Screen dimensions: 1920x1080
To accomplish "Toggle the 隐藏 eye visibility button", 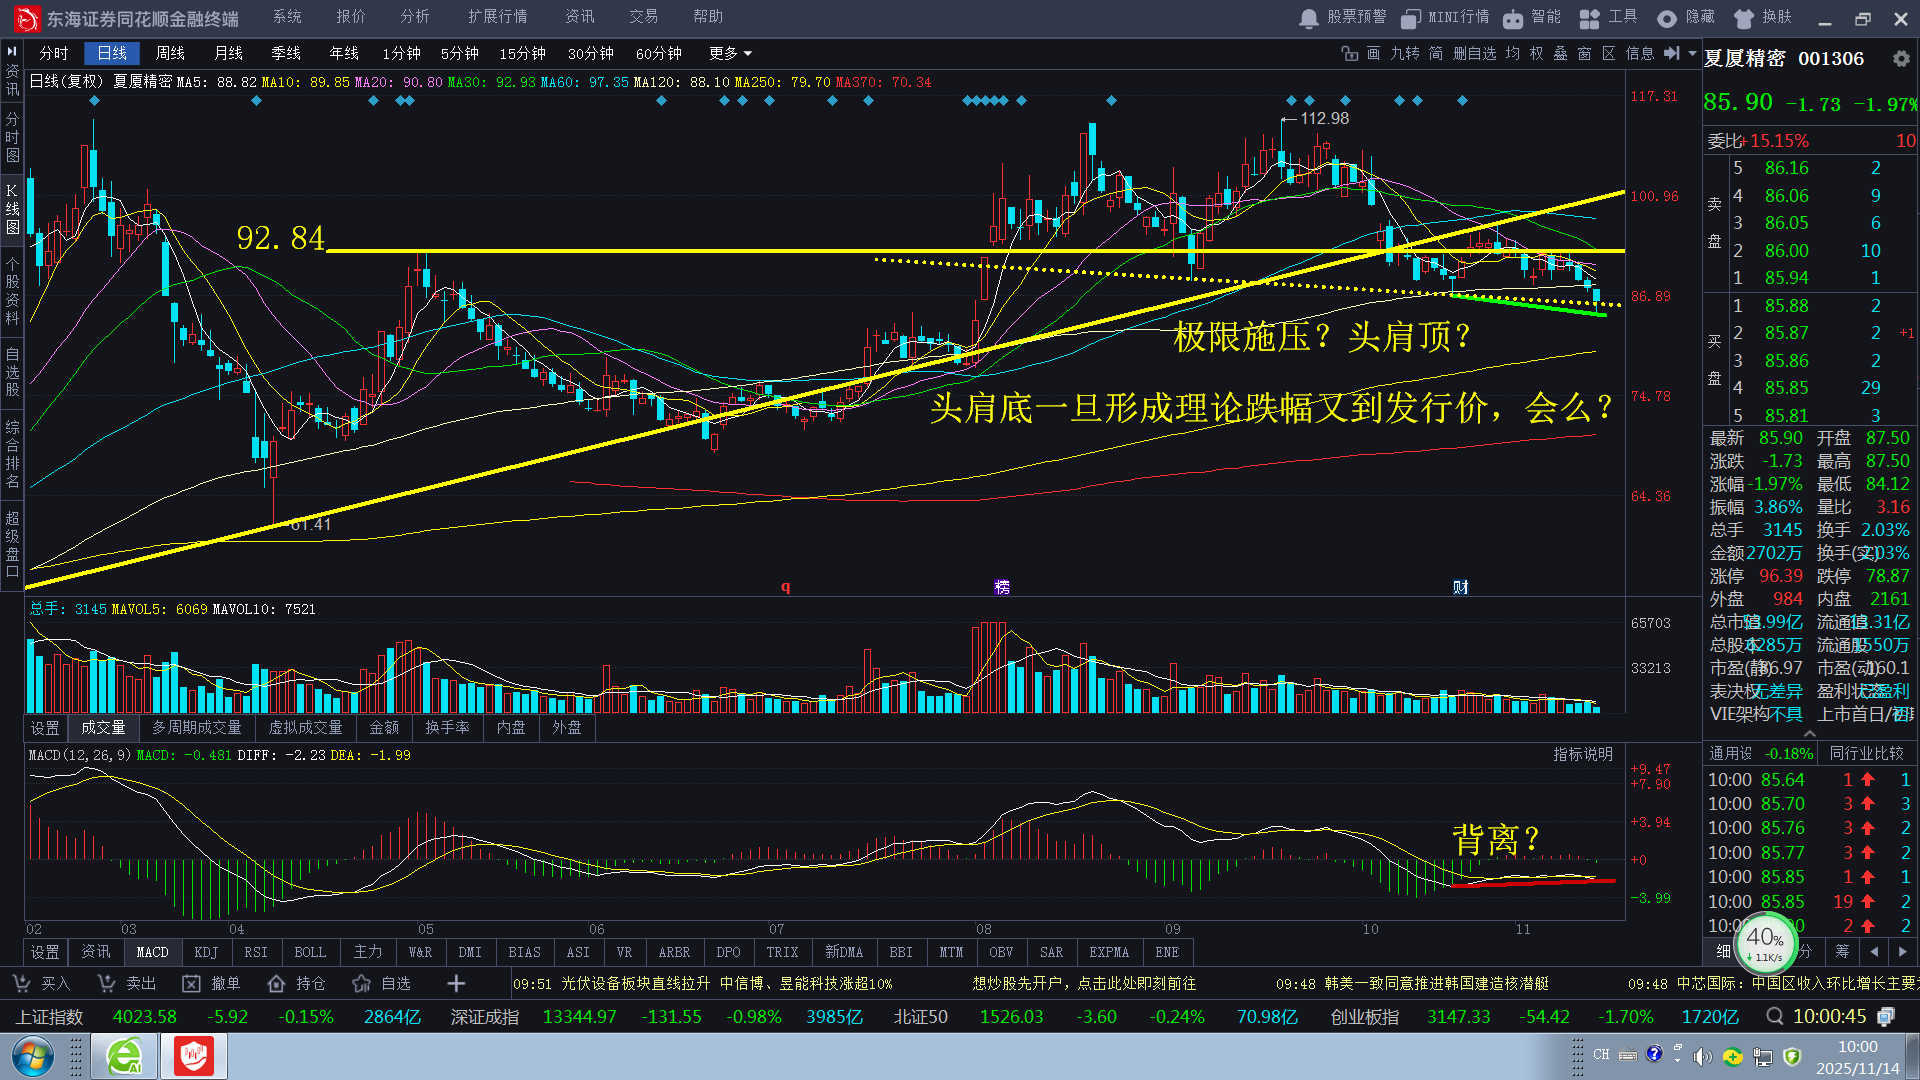I will click(x=1667, y=18).
